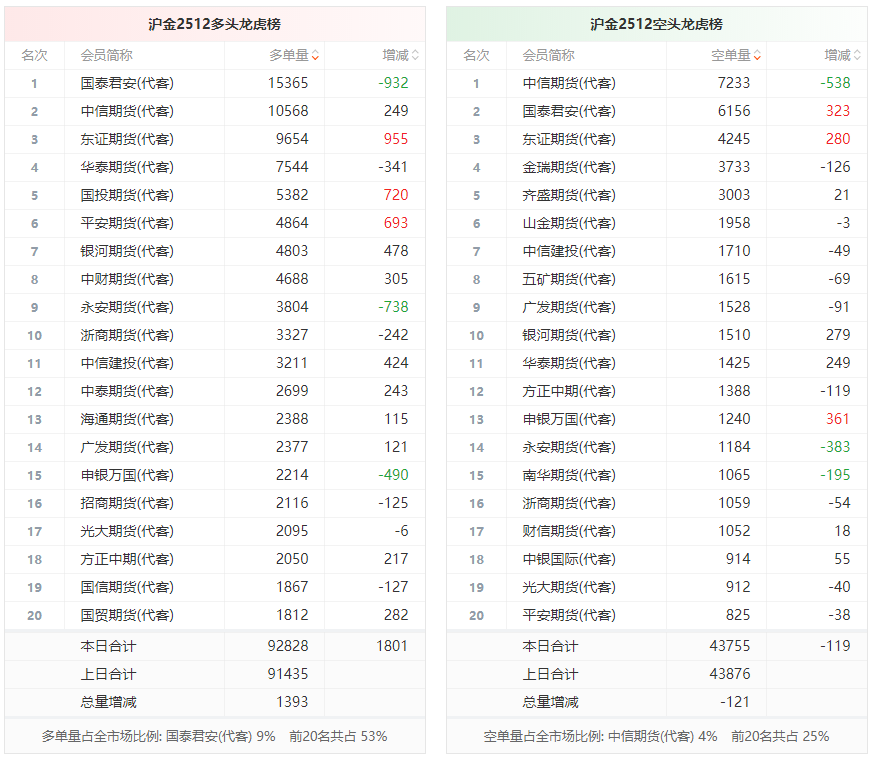Select 齐盛期货(代客) row

[657, 195]
